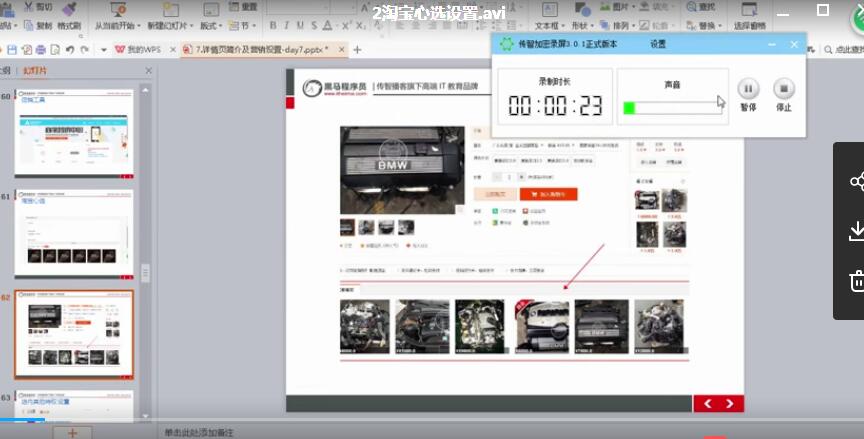Click the Format Painter brush icon

[69, 8]
